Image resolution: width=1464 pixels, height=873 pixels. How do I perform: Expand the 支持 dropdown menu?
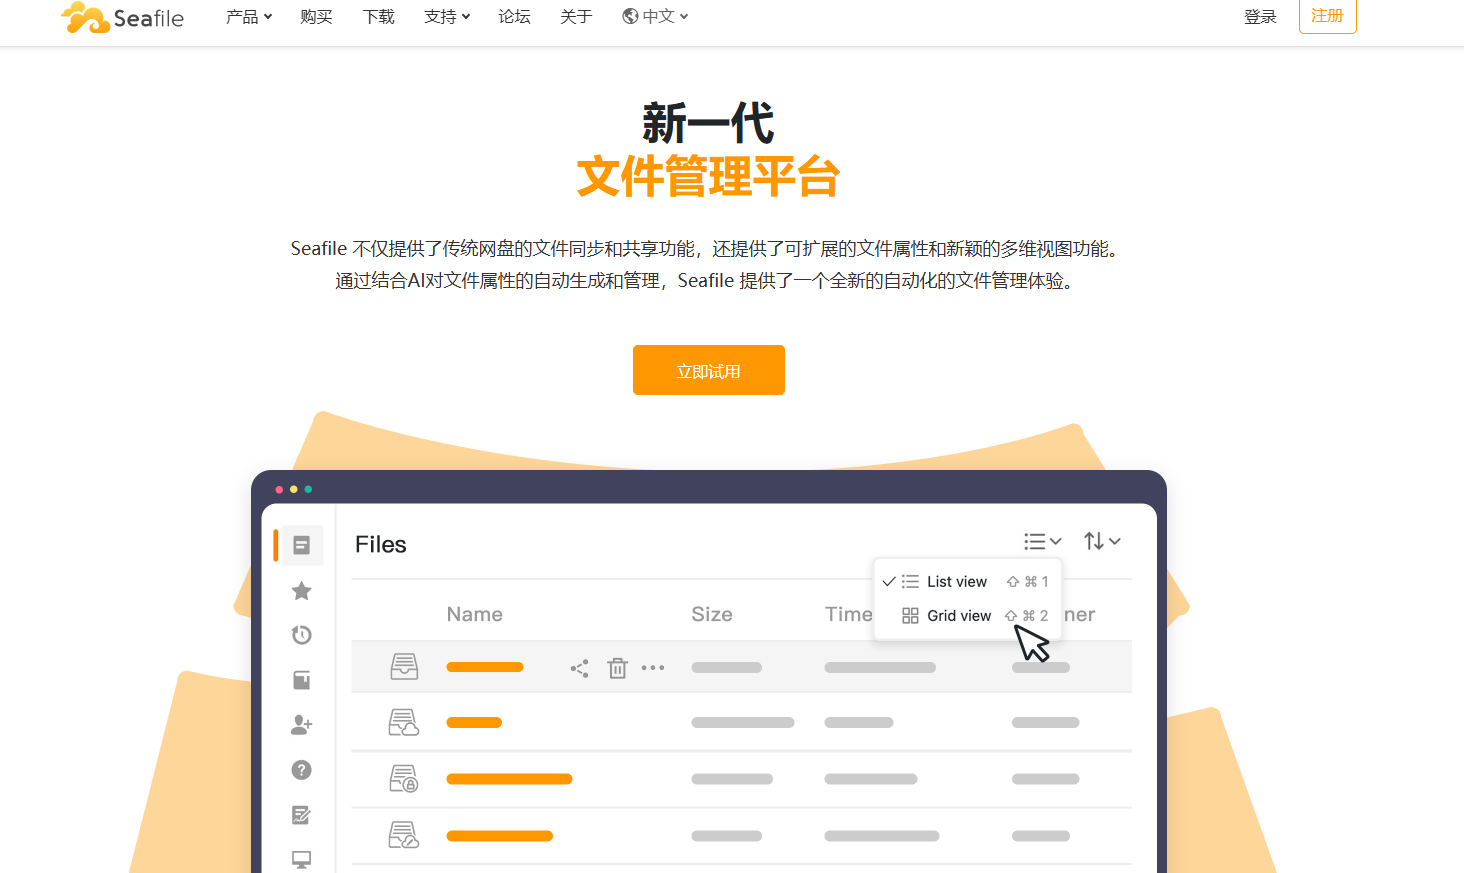[x=447, y=17]
